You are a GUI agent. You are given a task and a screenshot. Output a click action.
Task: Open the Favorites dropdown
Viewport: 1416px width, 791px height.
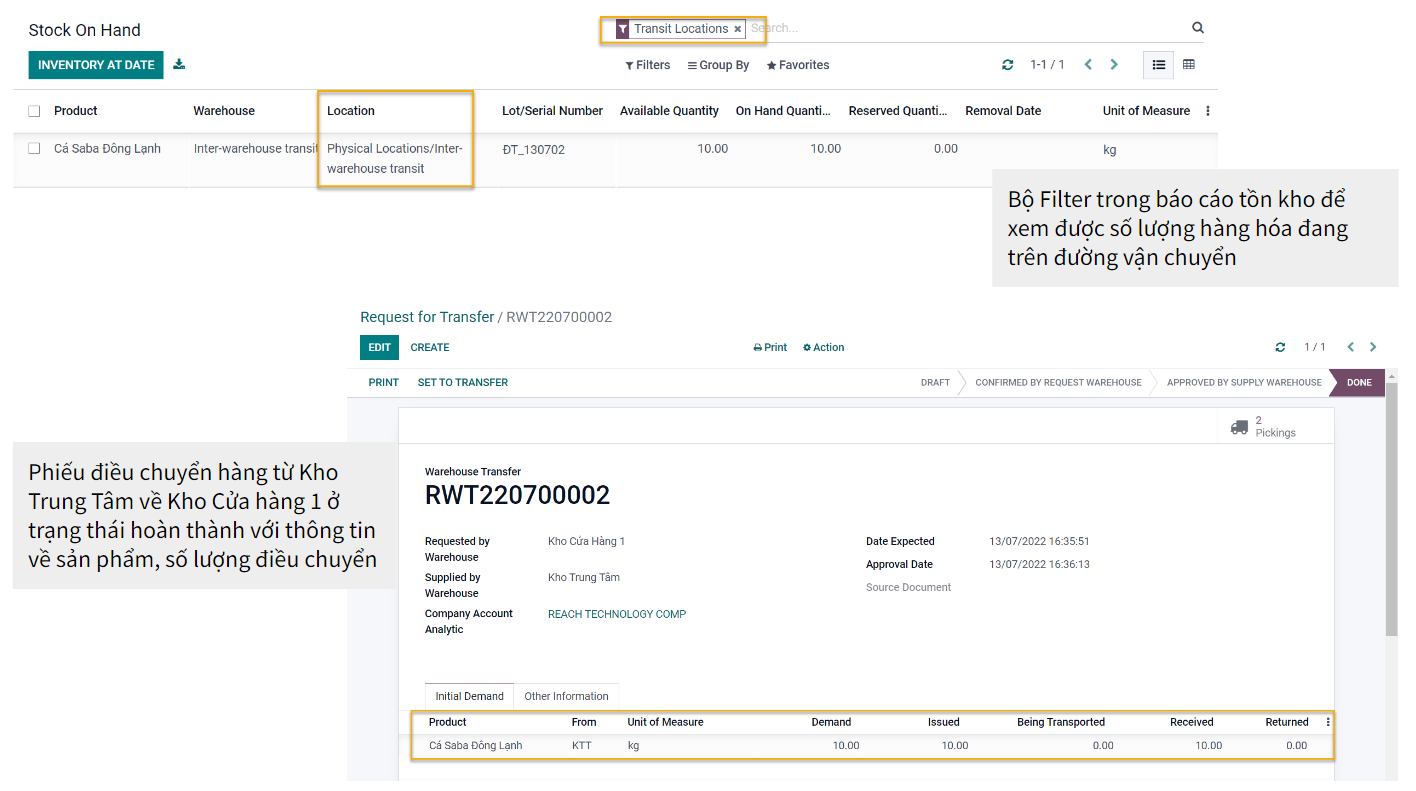[797, 65]
